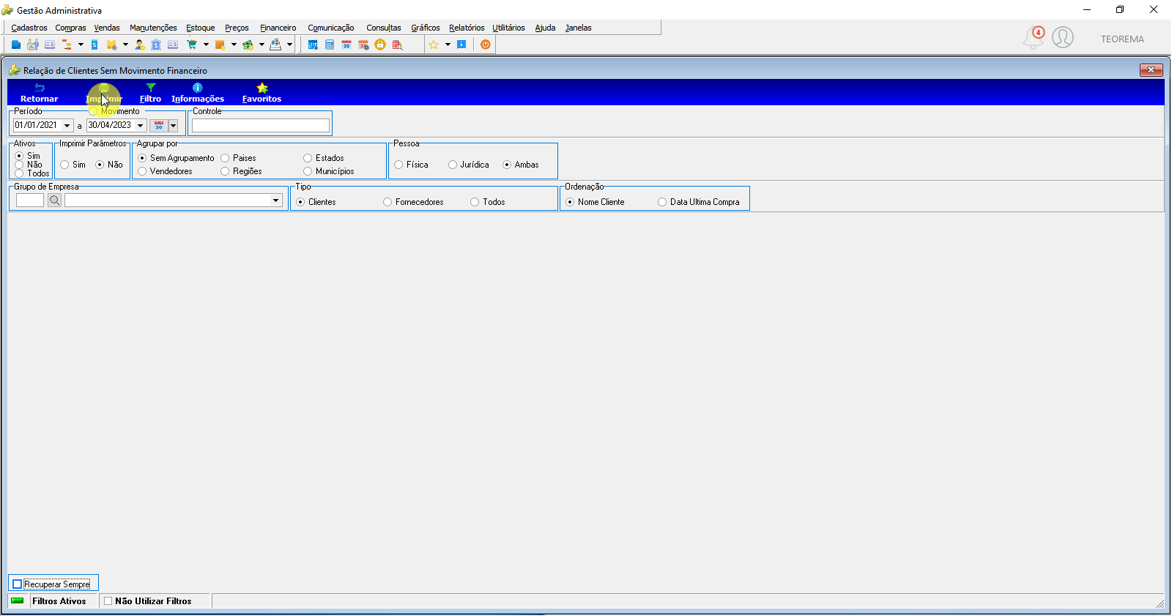Open the Cadastros menu

point(29,28)
